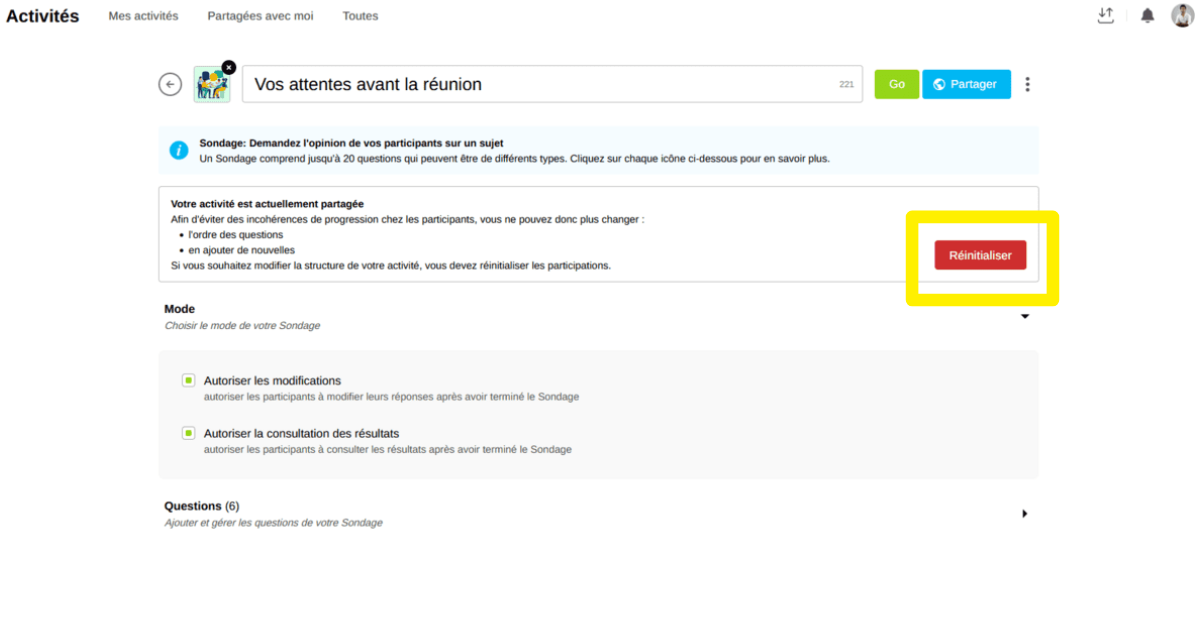The image size is (1201, 617).
Task: Click the import/export icon in the top bar
Action: coord(1105,16)
